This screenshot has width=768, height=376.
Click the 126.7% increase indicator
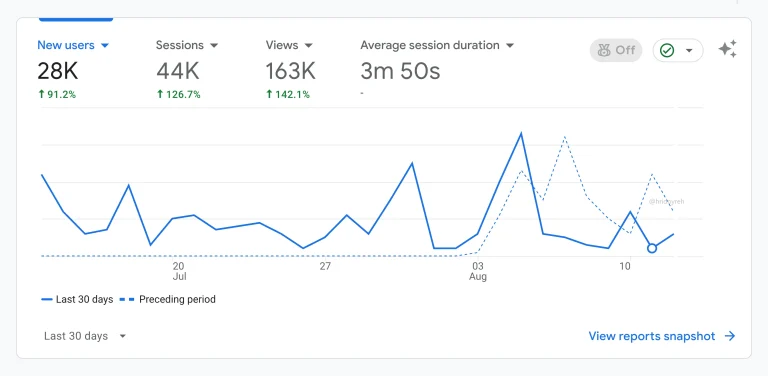(x=178, y=94)
